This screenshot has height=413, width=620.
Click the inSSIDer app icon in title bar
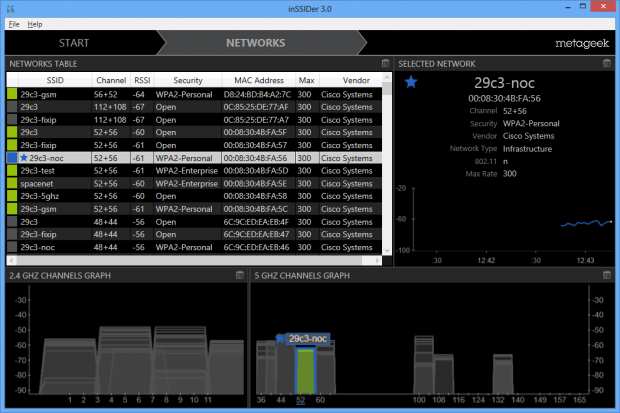[x=10, y=8]
